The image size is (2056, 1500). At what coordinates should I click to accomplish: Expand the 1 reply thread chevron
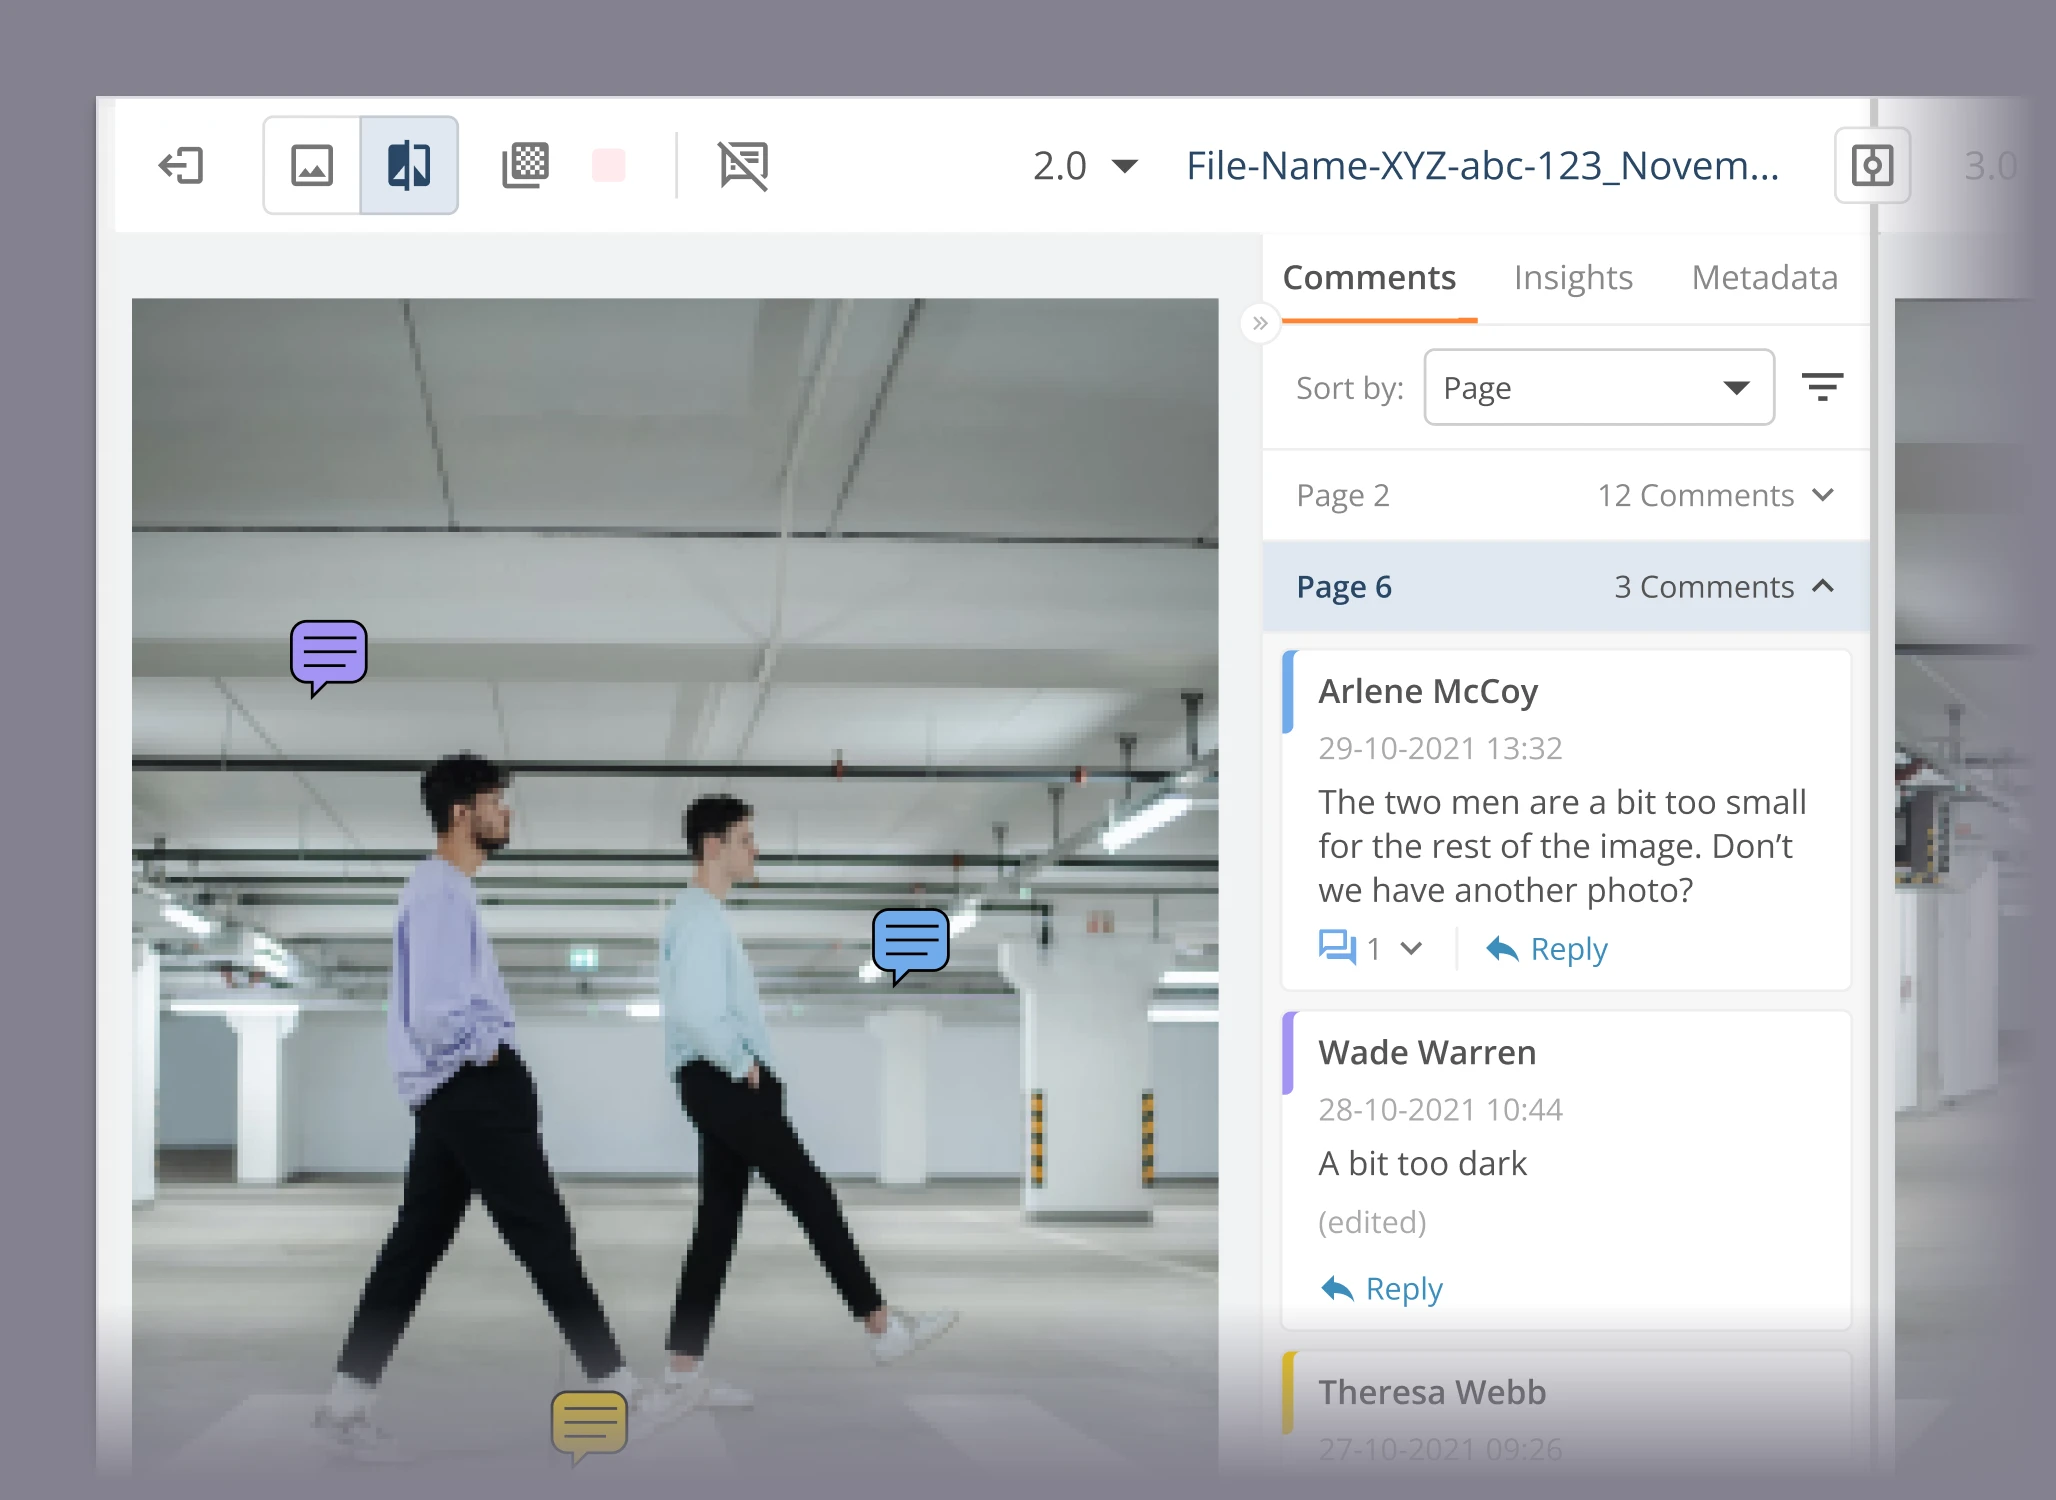[x=1411, y=948]
